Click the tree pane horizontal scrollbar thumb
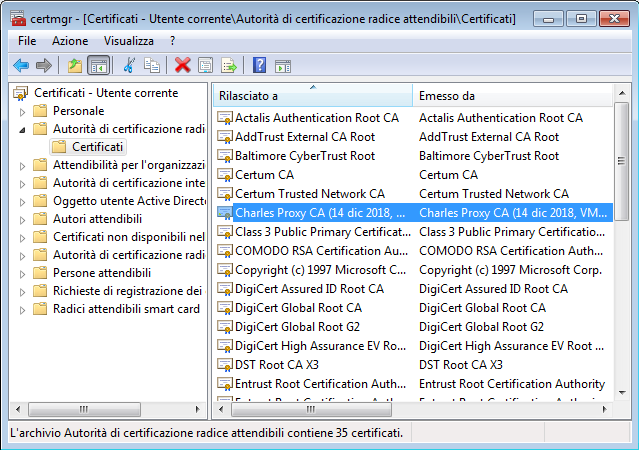The image size is (639, 450). (84, 409)
